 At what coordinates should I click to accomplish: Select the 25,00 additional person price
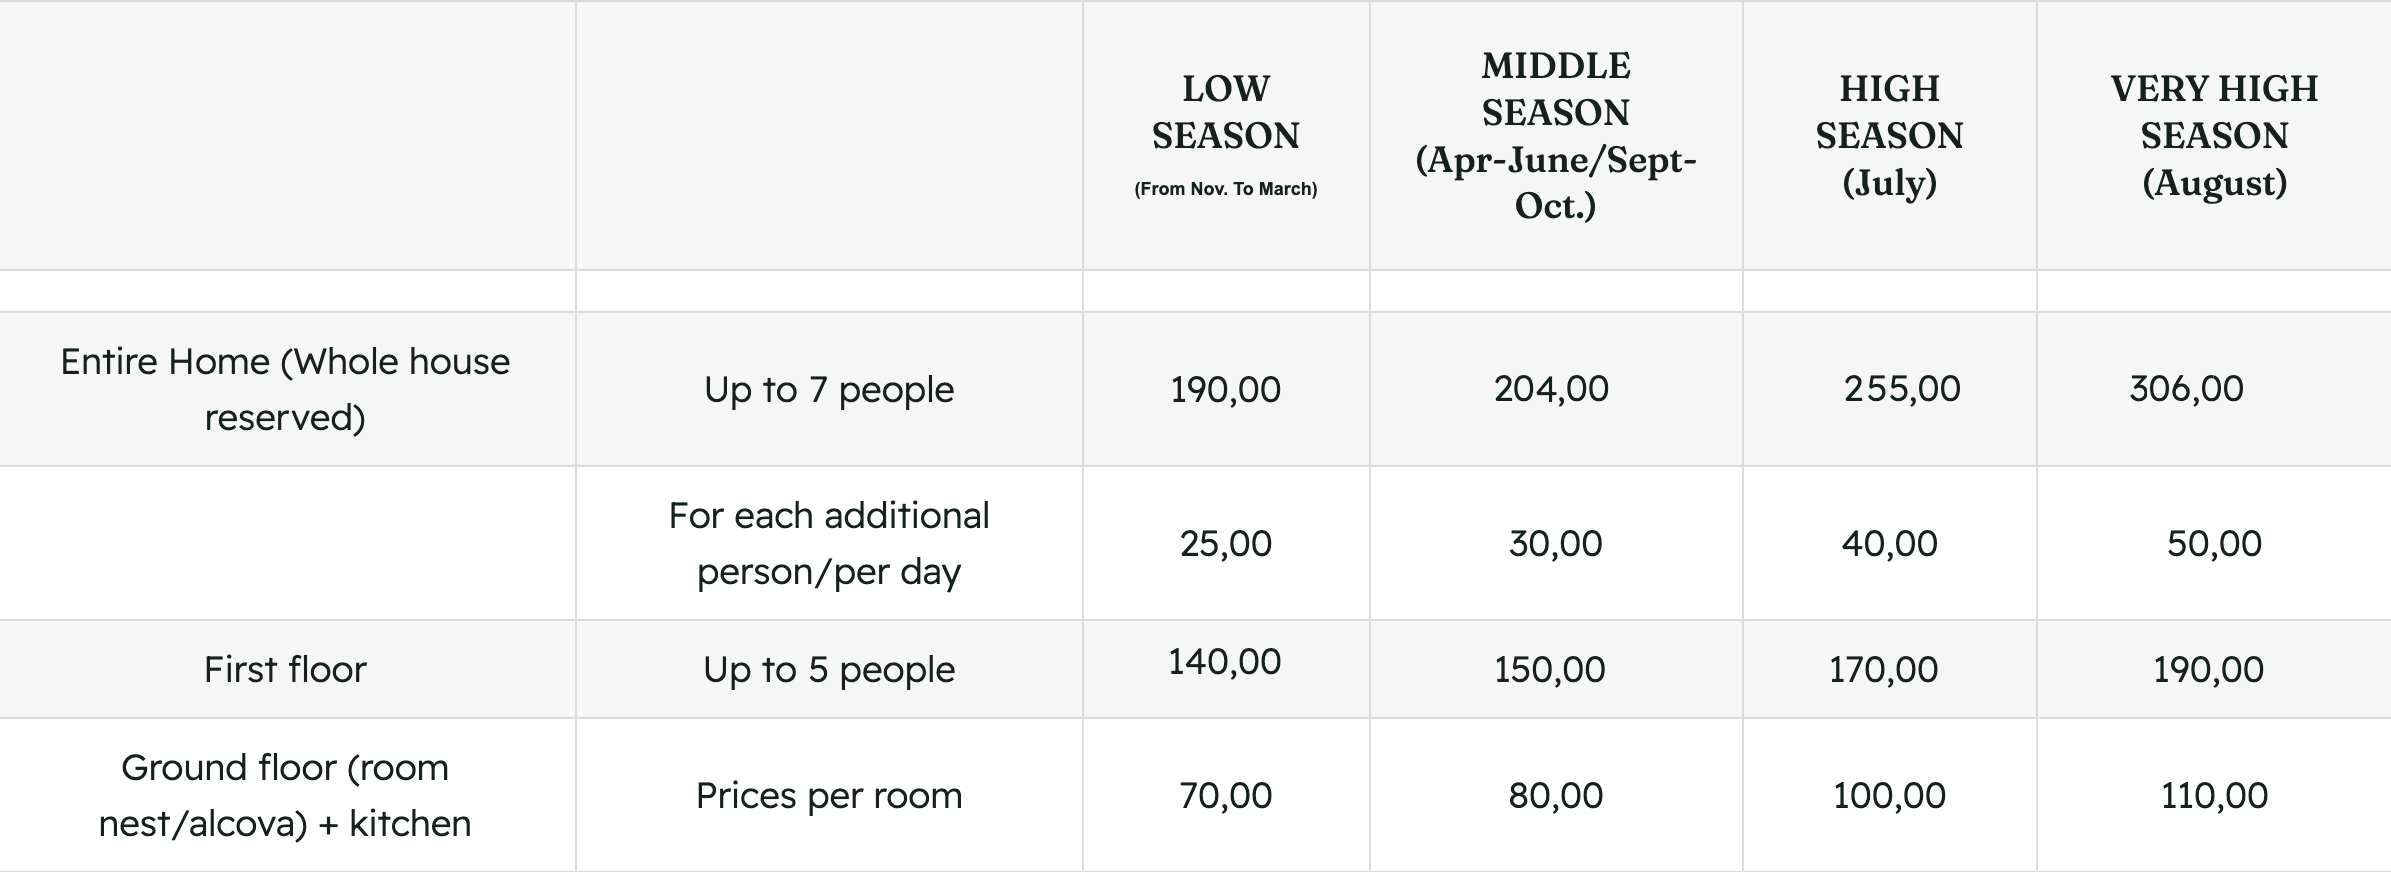click(1225, 543)
